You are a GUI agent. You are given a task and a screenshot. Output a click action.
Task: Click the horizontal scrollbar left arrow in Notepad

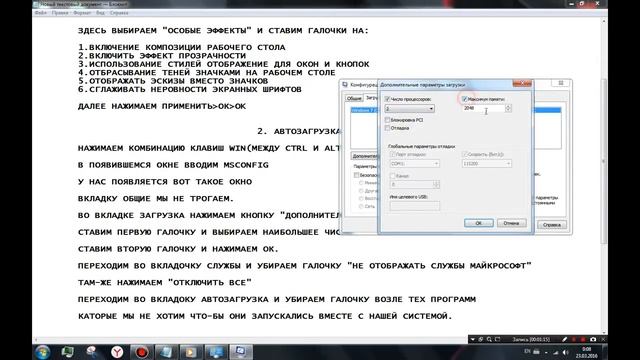pos(36,340)
